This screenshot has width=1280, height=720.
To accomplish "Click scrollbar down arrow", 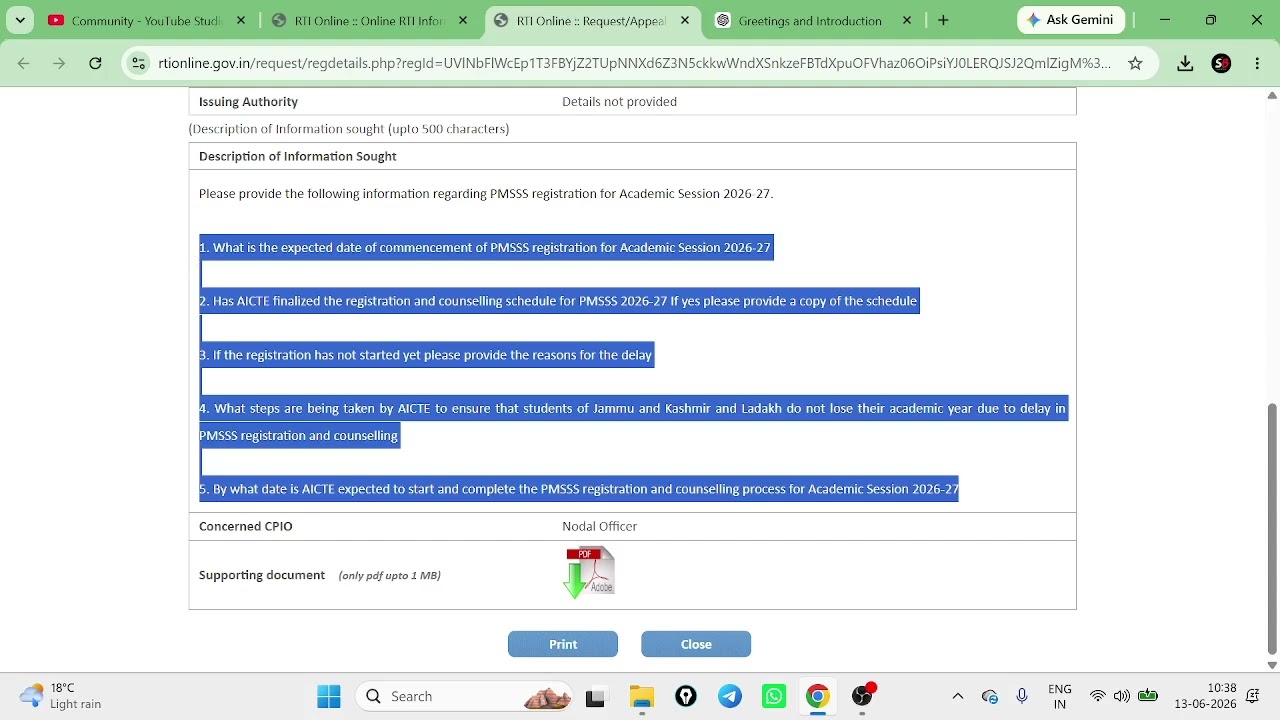I will click(1272, 665).
